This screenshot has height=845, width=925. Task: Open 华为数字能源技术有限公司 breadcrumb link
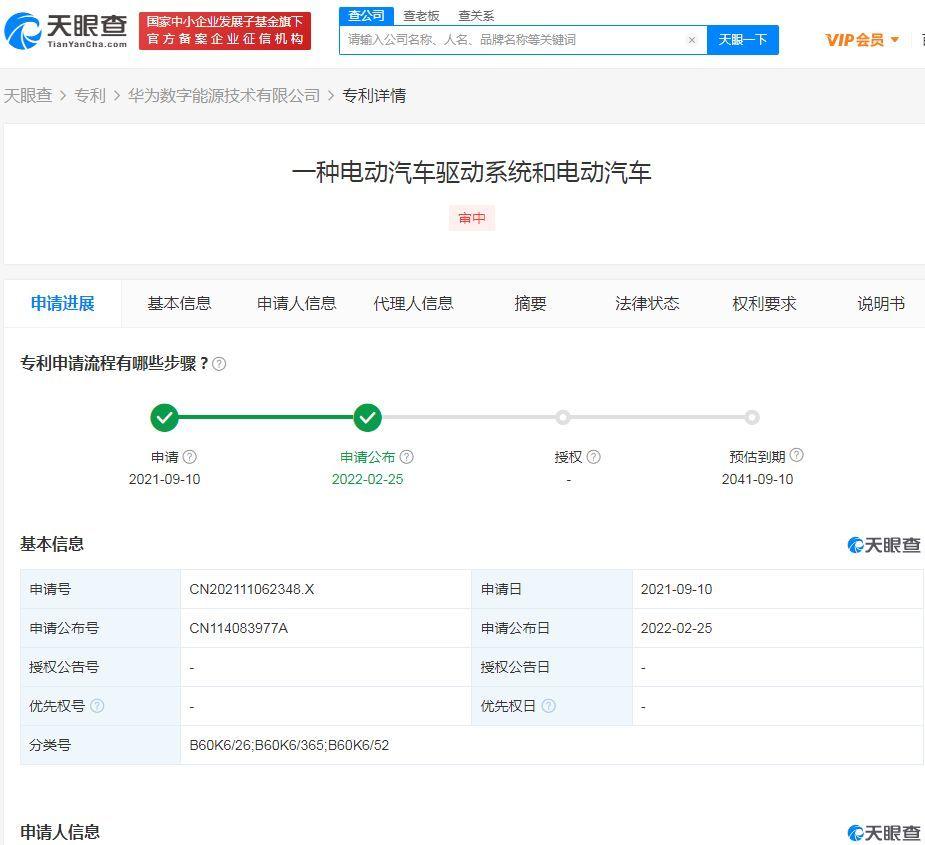tap(224, 96)
